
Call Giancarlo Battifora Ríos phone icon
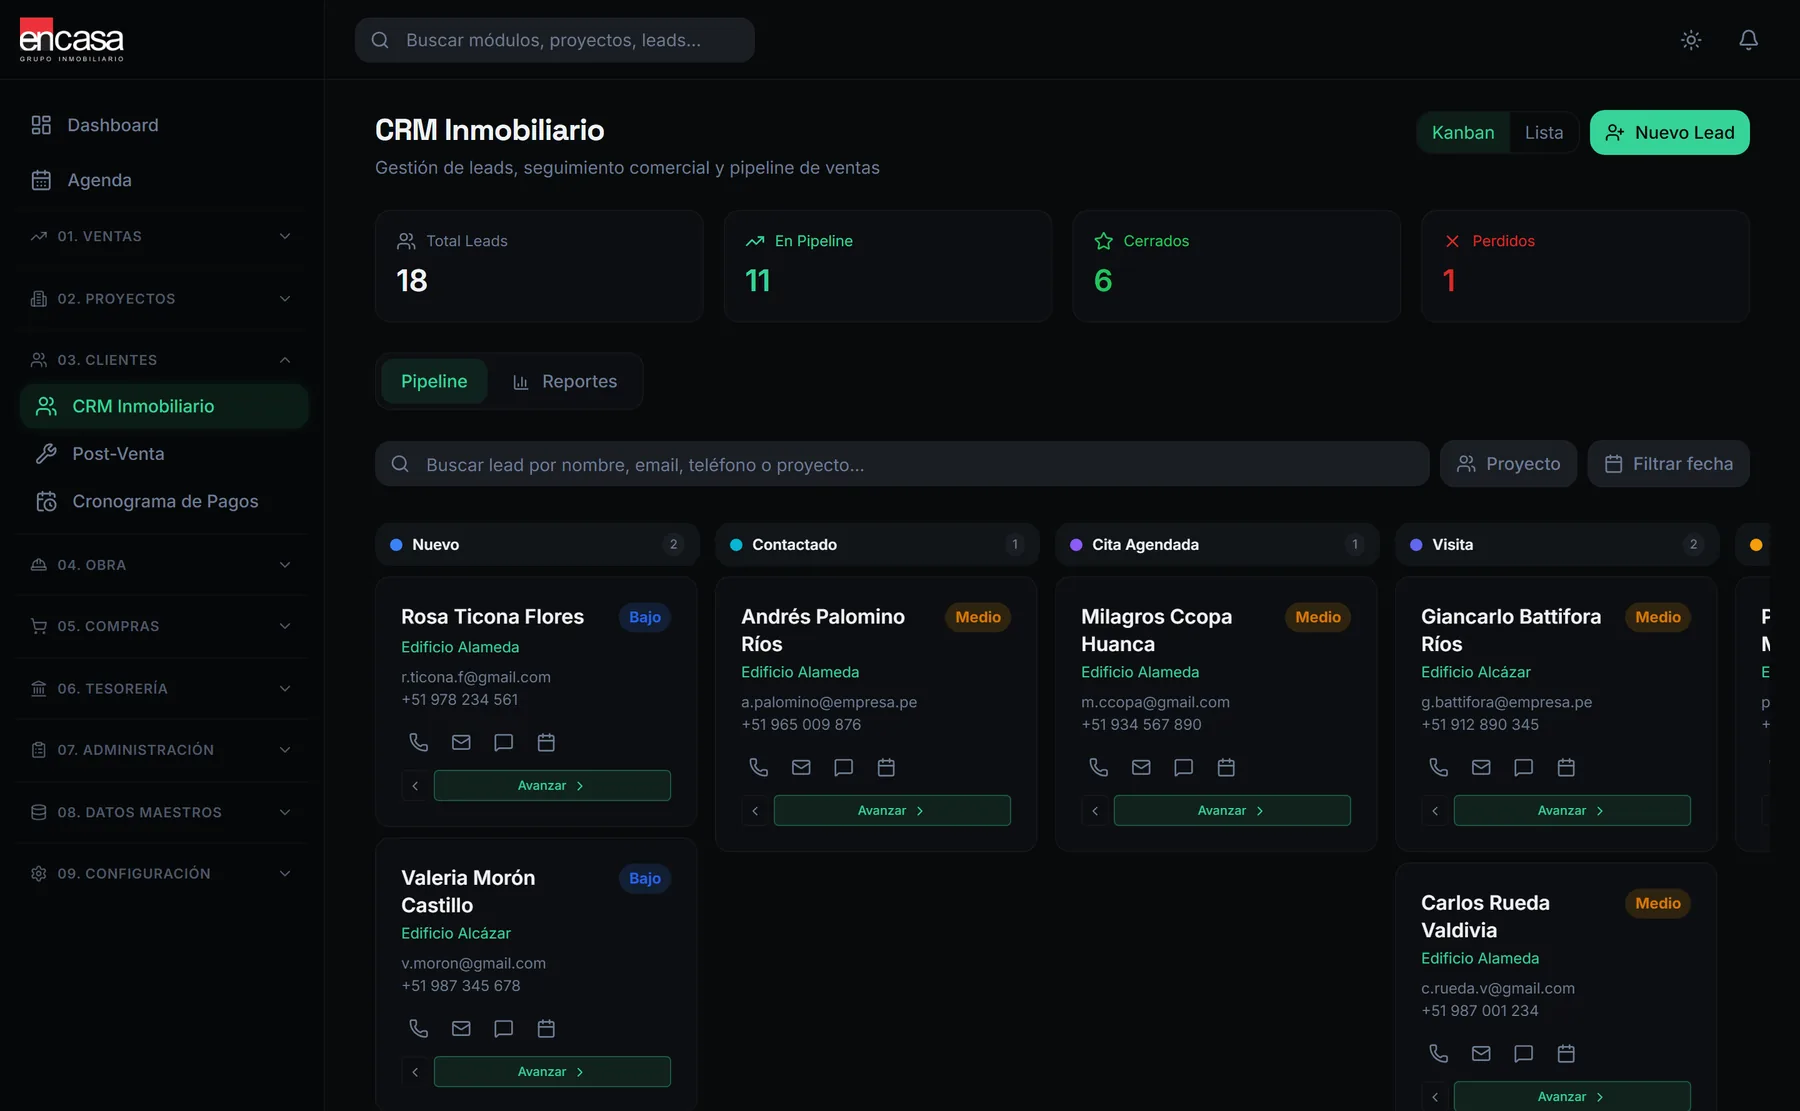pos(1439,767)
